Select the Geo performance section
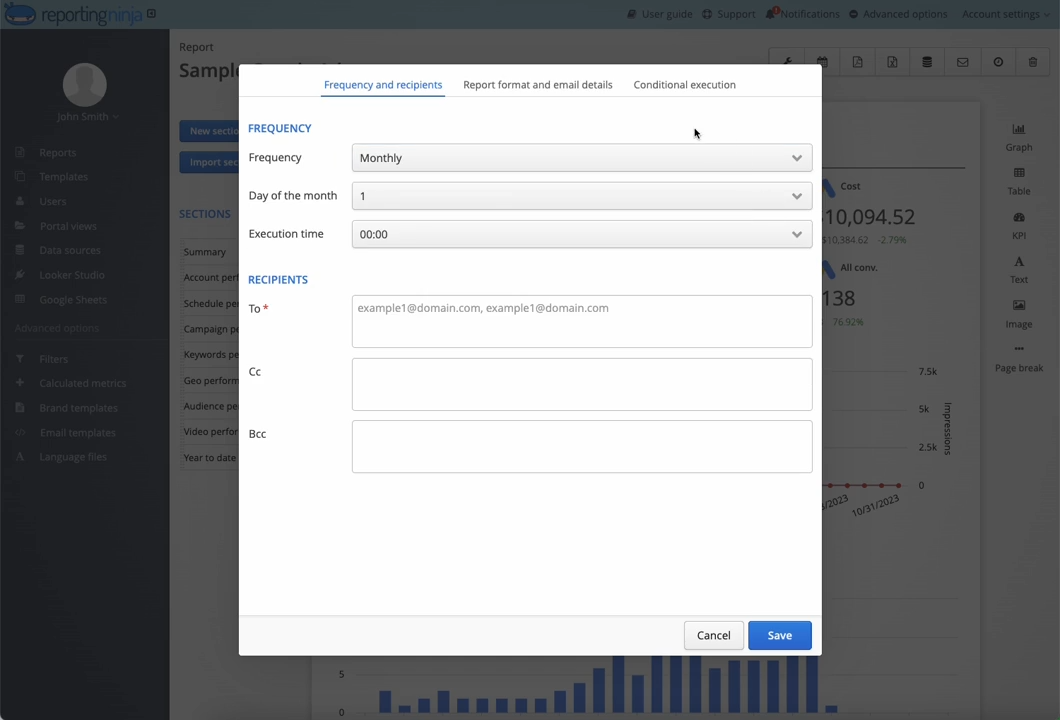Viewport: 1060px width, 720px height. click(x=210, y=381)
